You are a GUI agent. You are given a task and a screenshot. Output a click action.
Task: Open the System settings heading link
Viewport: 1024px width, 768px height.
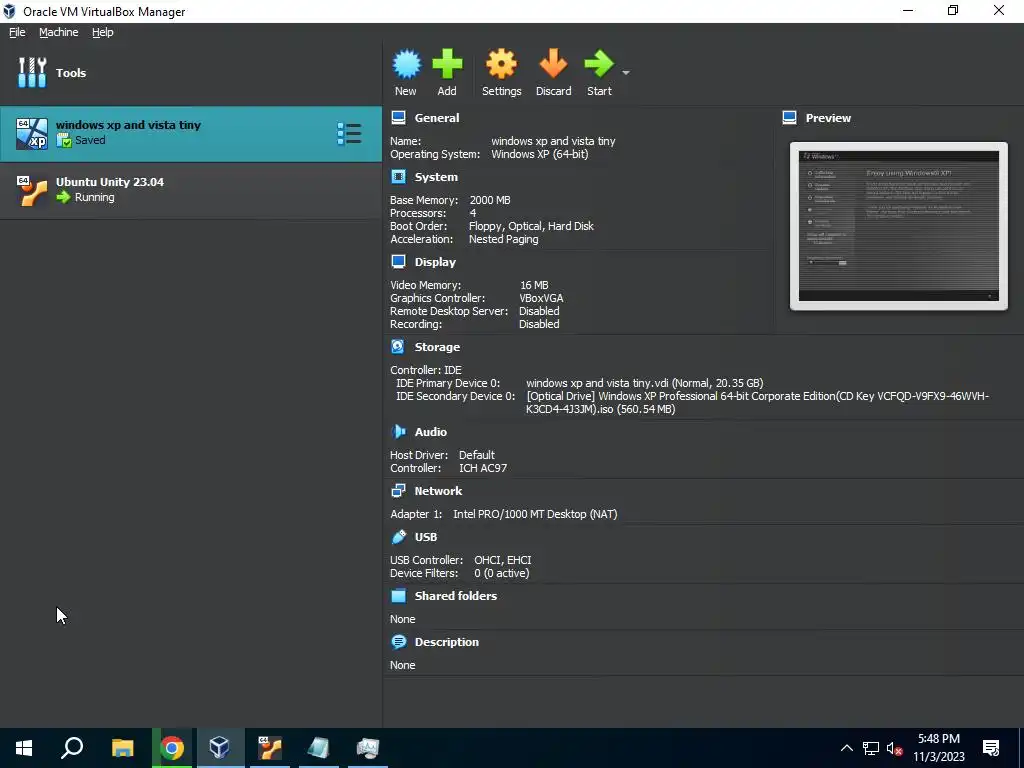(436, 177)
